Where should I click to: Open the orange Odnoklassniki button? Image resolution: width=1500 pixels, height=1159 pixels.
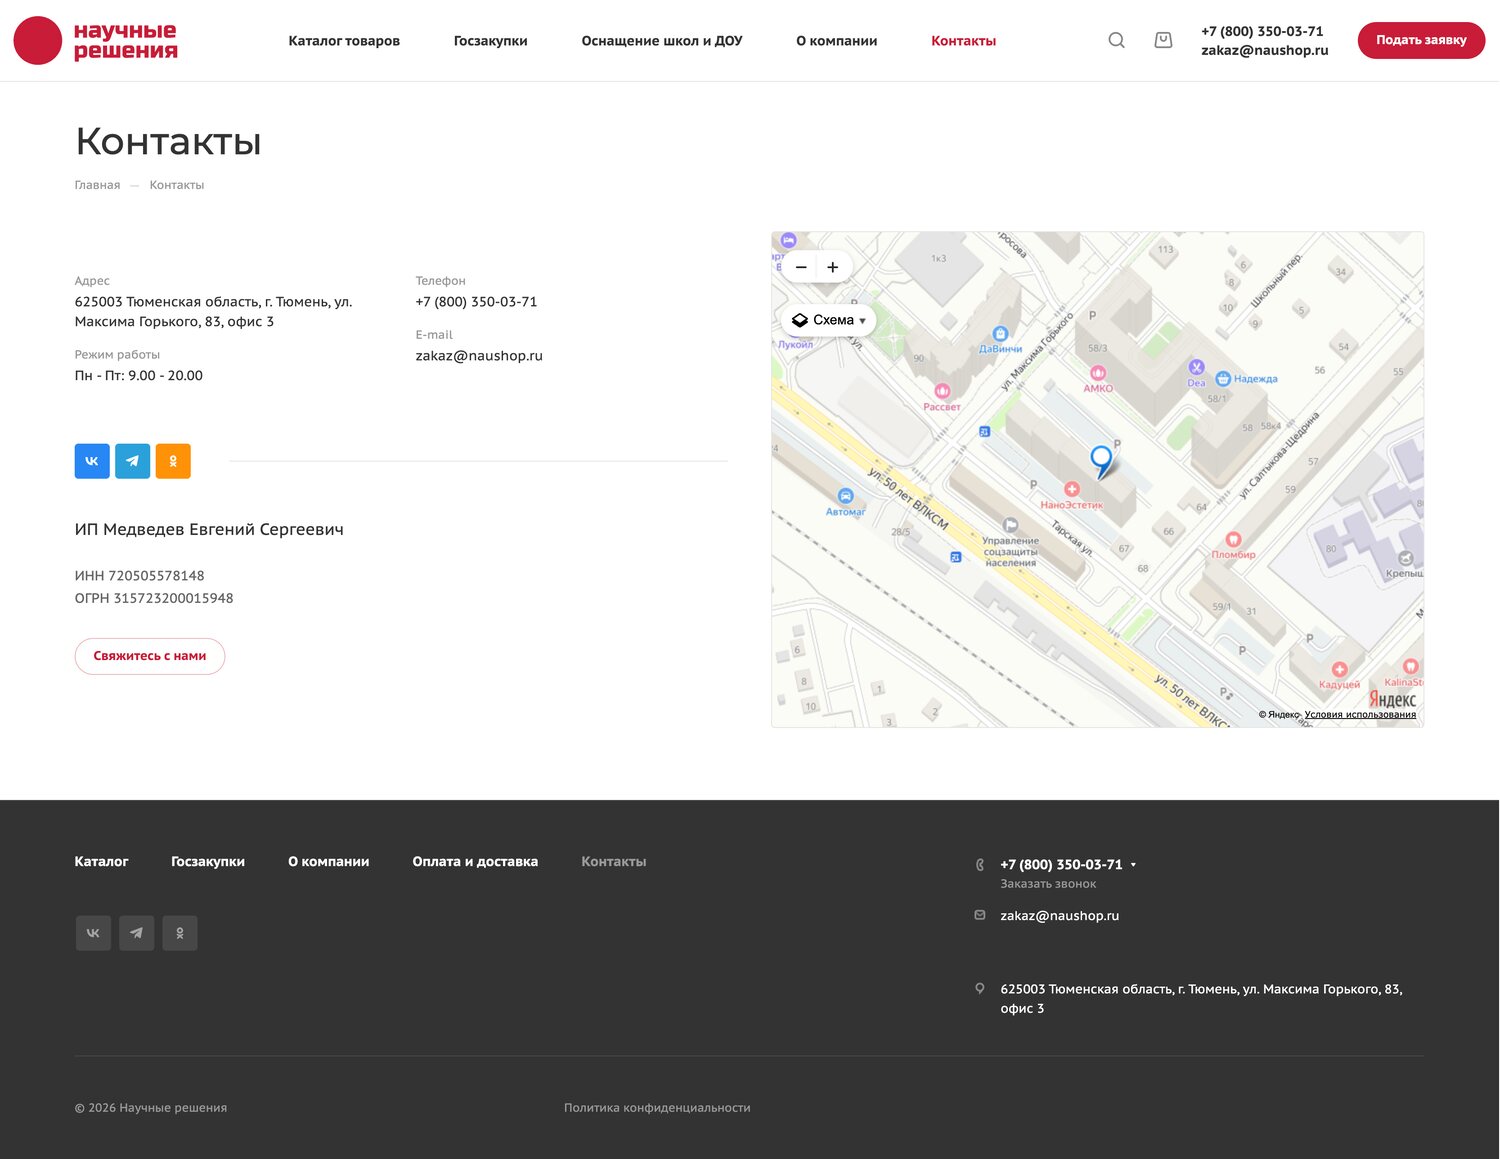173,461
